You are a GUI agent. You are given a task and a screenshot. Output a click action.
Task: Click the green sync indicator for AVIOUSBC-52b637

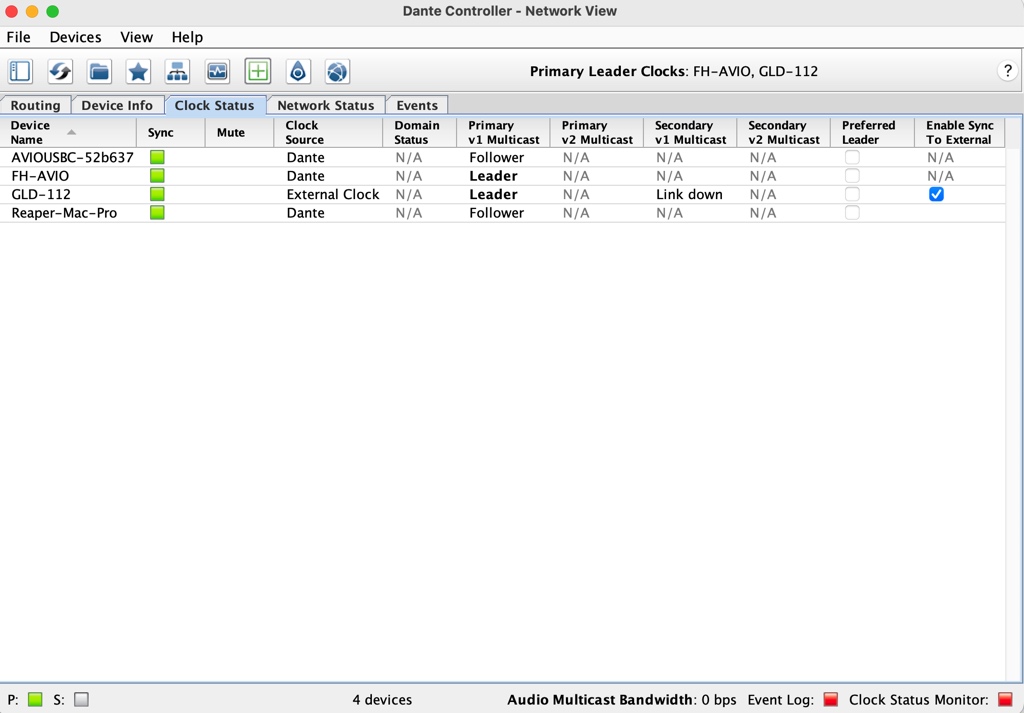[157, 157]
